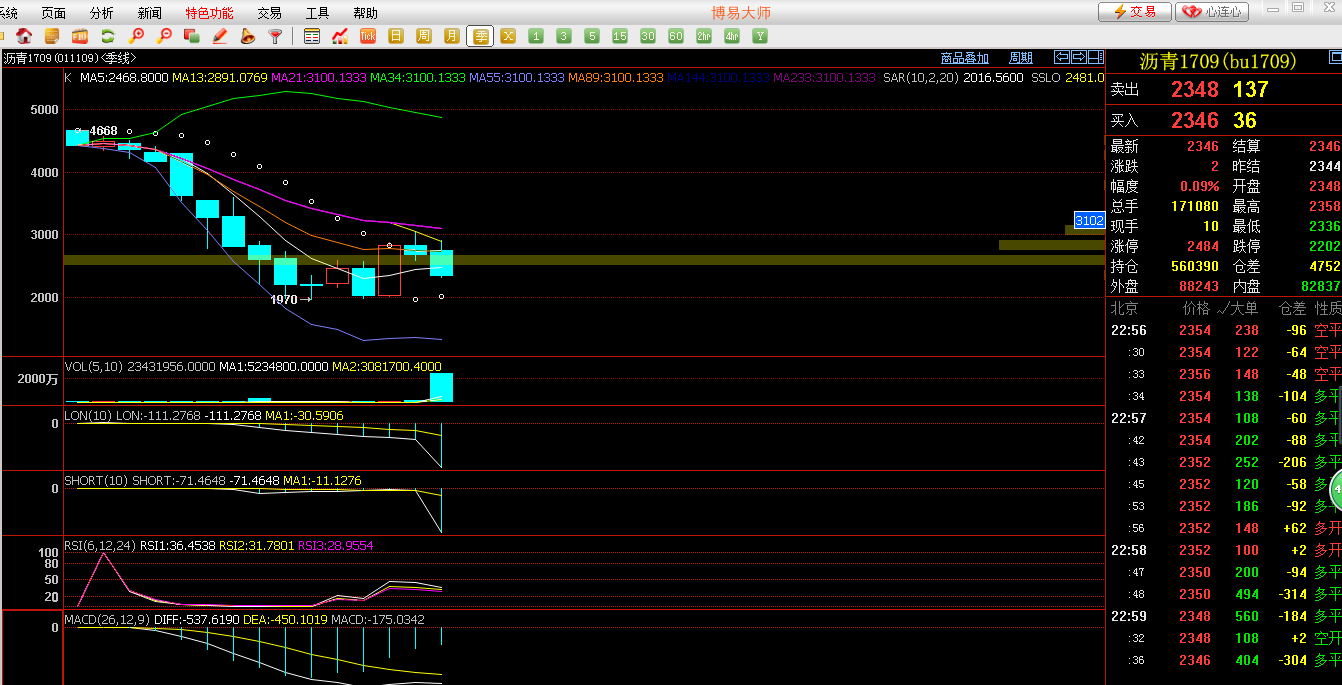
Task: Click the 价格 column header
Action: (x=1196, y=308)
